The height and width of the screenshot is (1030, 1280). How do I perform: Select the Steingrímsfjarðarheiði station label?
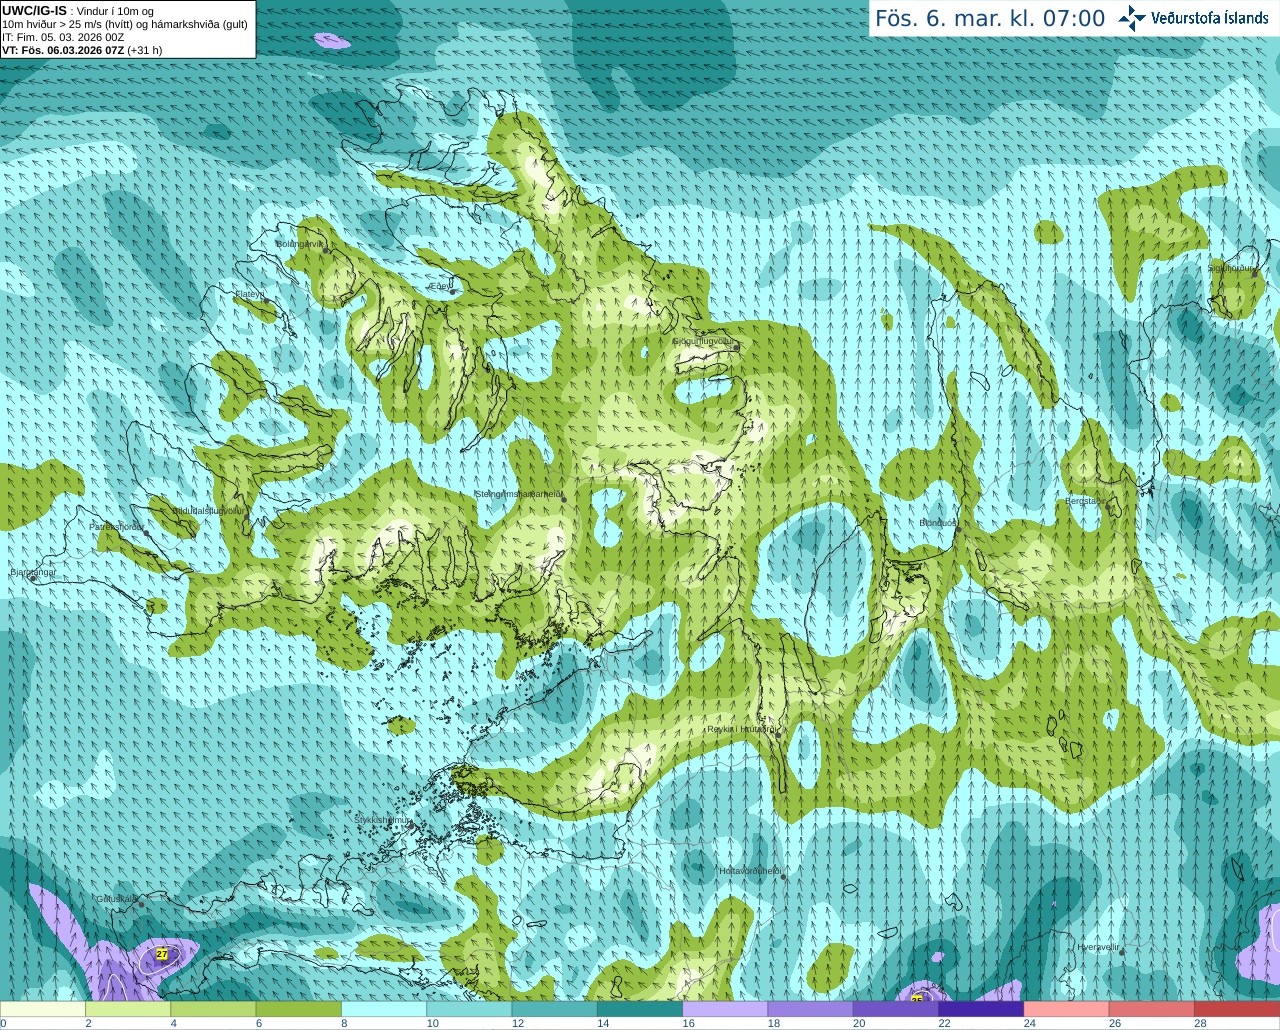pyautogui.click(x=518, y=494)
